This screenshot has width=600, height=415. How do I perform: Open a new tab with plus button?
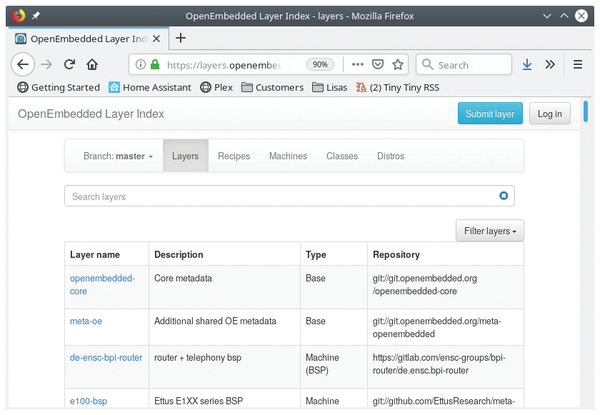click(x=181, y=38)
